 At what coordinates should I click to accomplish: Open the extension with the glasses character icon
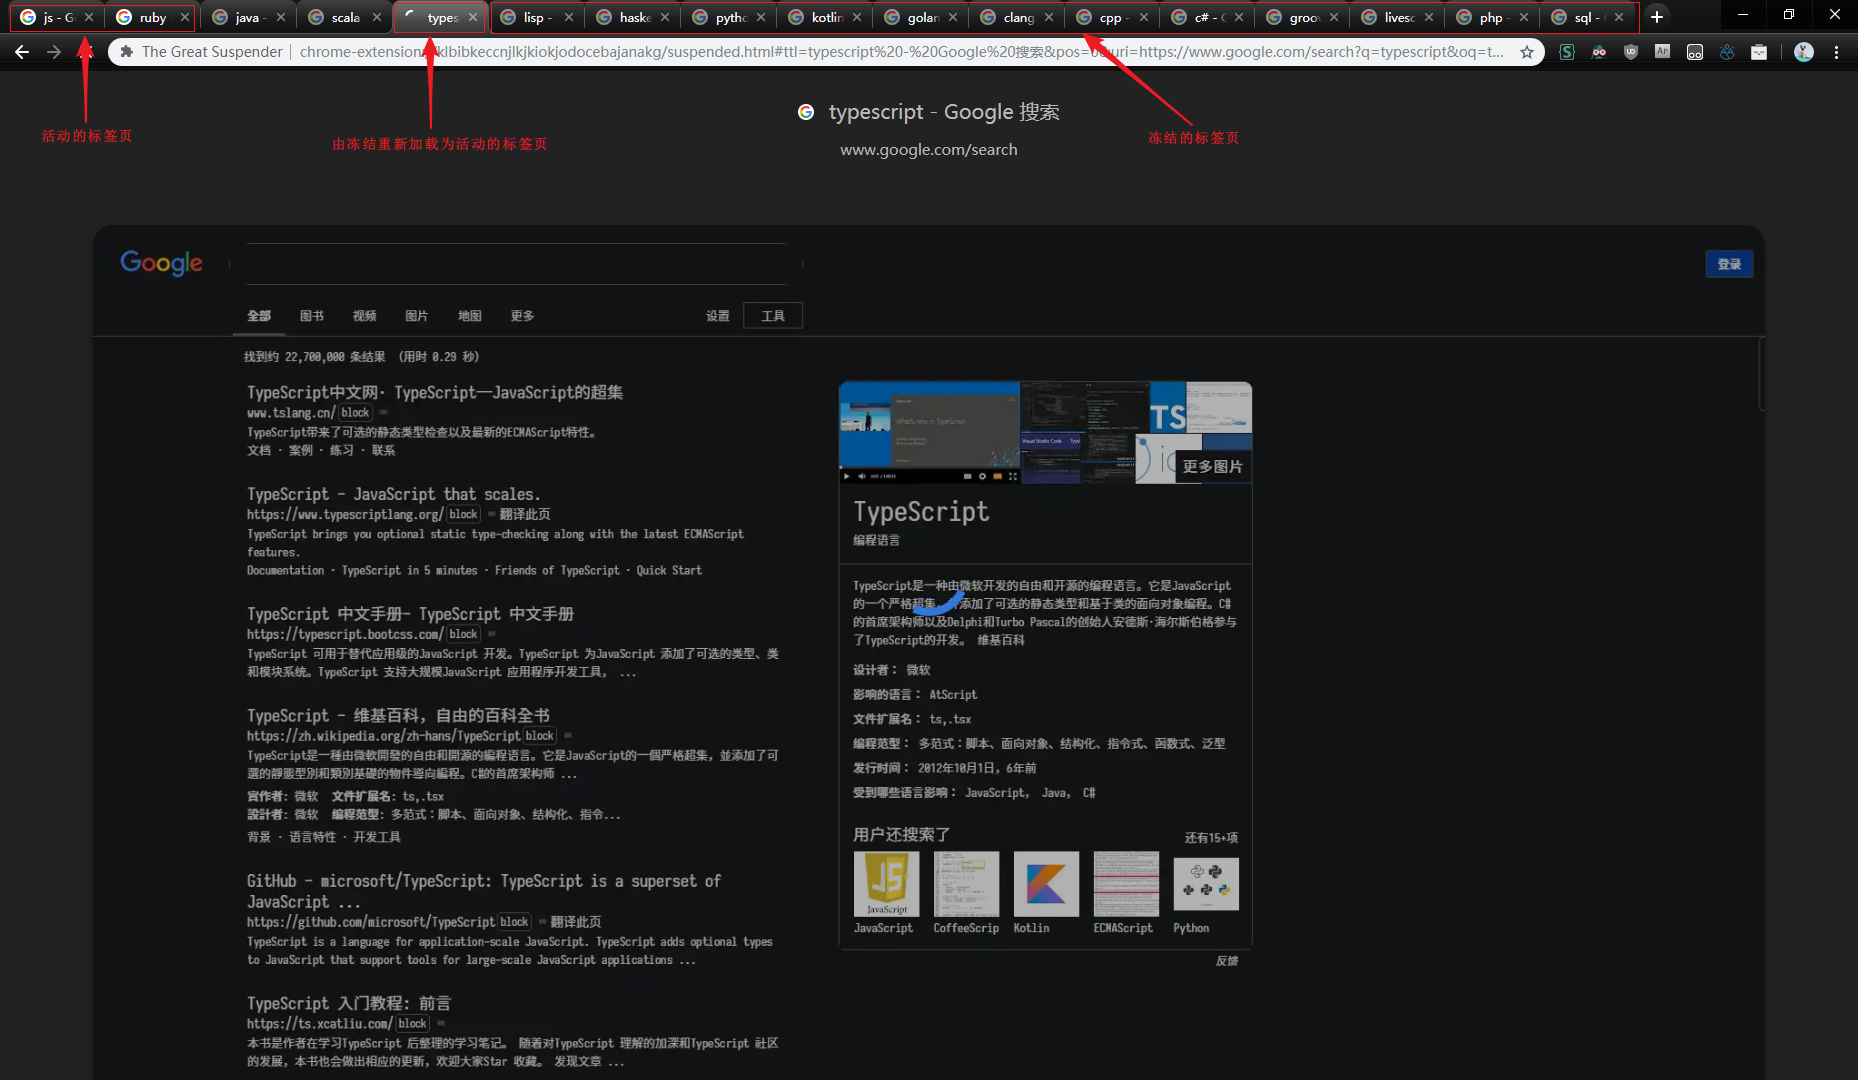tap(1599, 52)
